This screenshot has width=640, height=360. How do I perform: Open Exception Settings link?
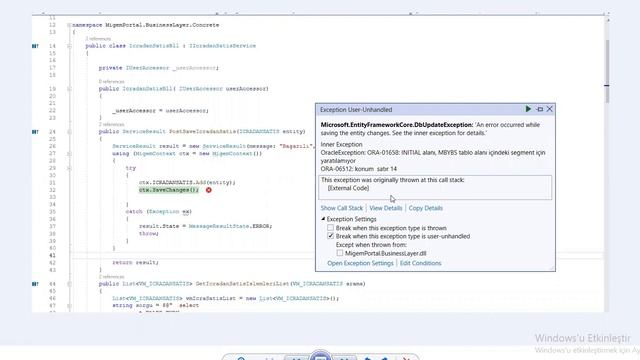click(x=360, y=263)
